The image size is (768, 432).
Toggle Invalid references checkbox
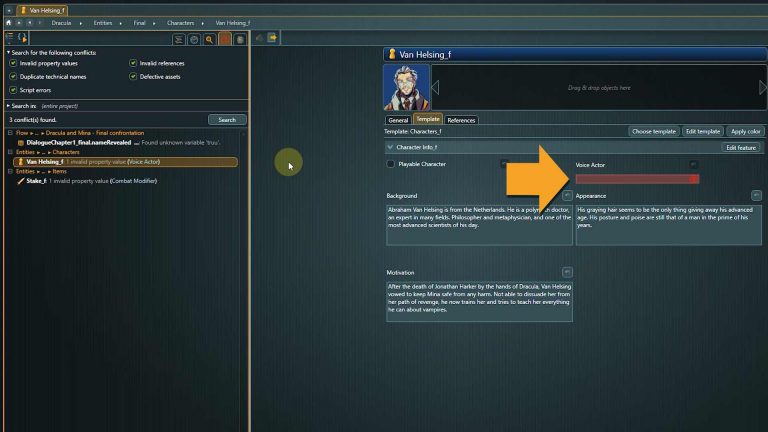pos(133,63)
